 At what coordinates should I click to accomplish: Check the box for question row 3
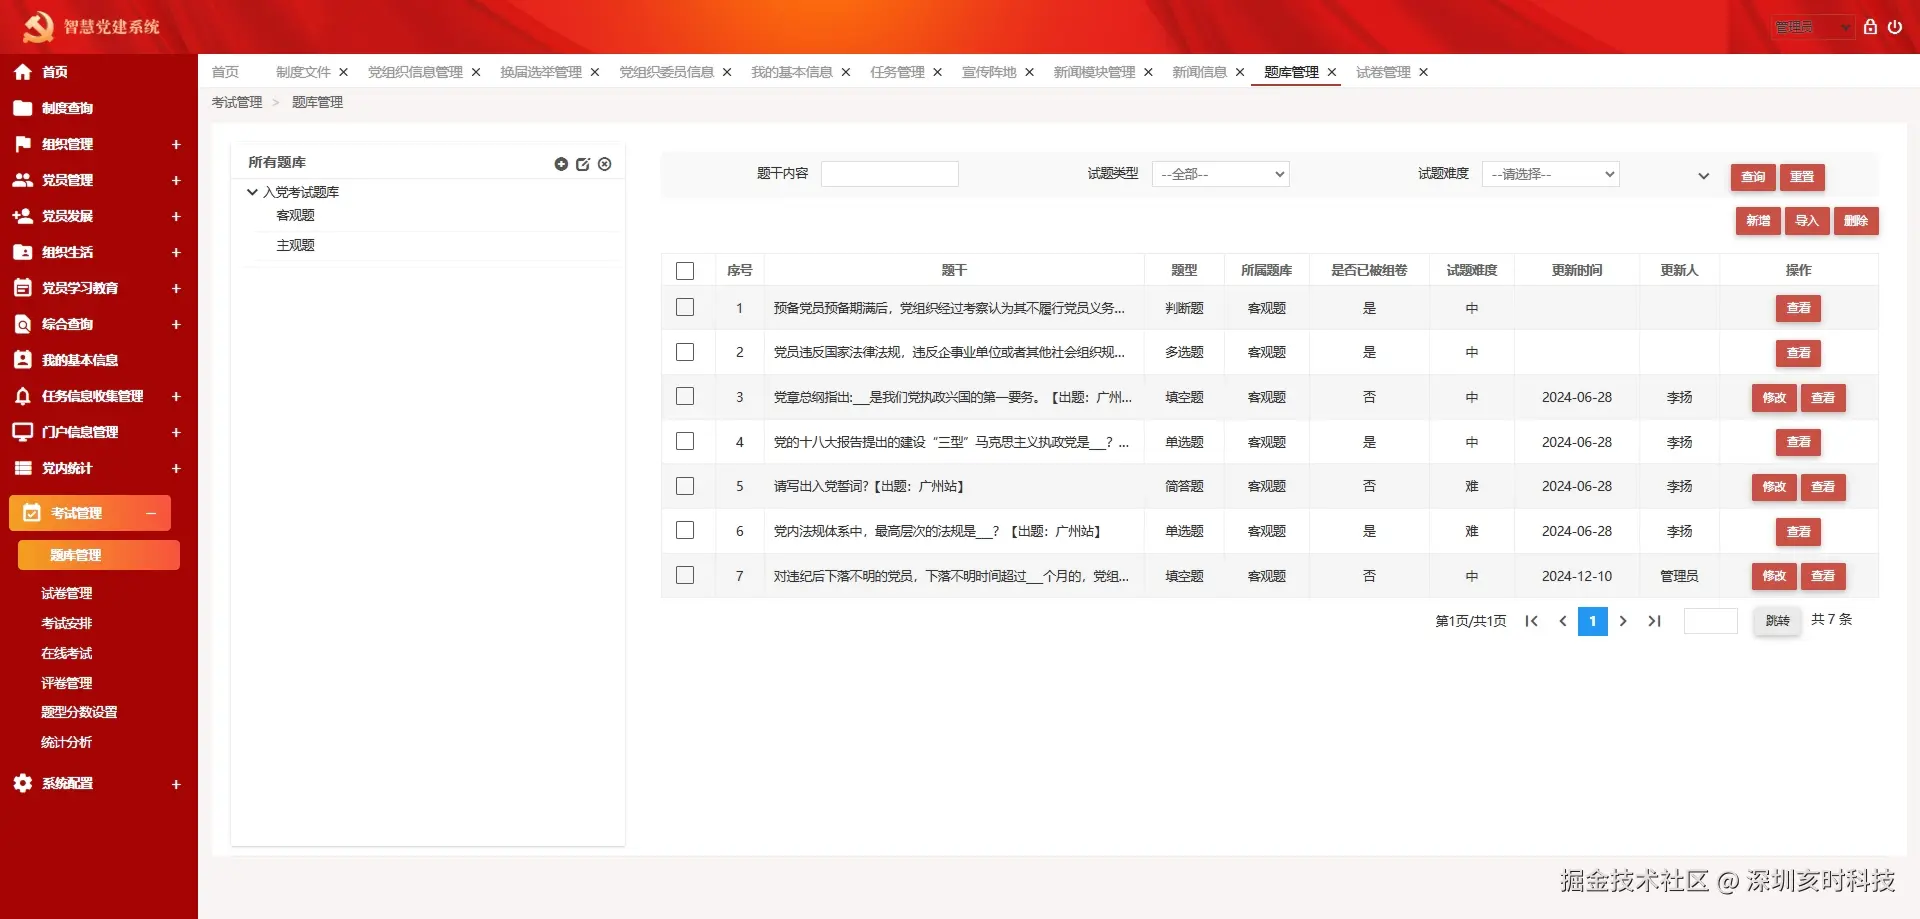685,397
